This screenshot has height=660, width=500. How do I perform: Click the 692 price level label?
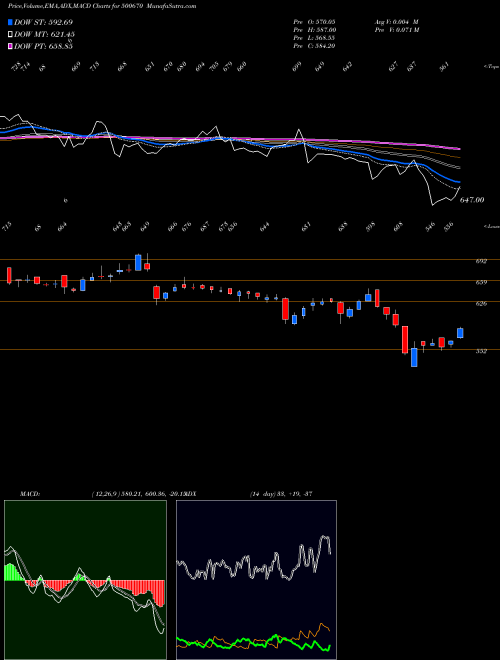(481, 261)
